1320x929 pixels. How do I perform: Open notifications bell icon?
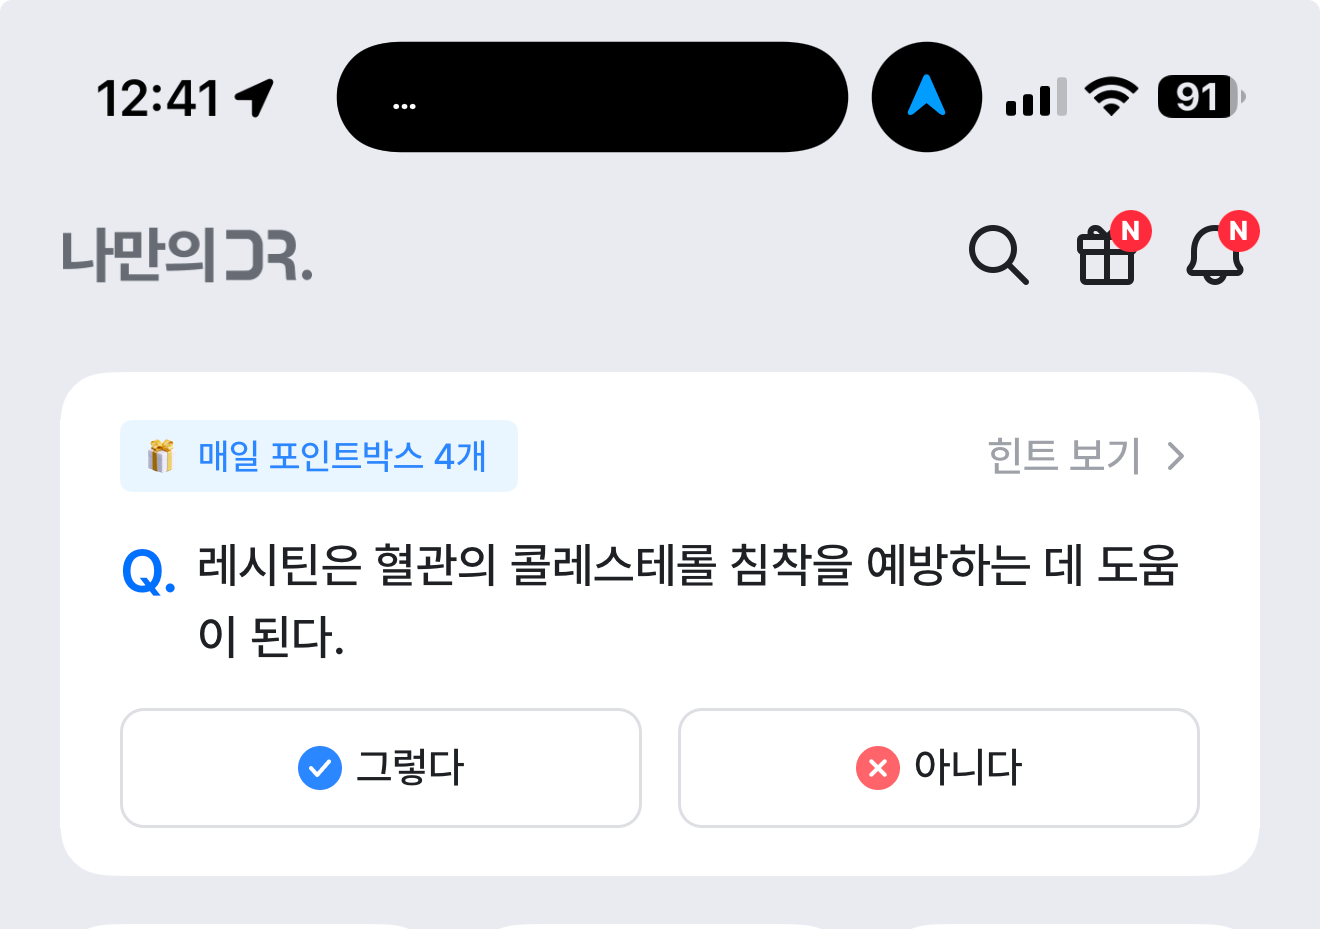pyautogui.click(x=1215, y=254)
